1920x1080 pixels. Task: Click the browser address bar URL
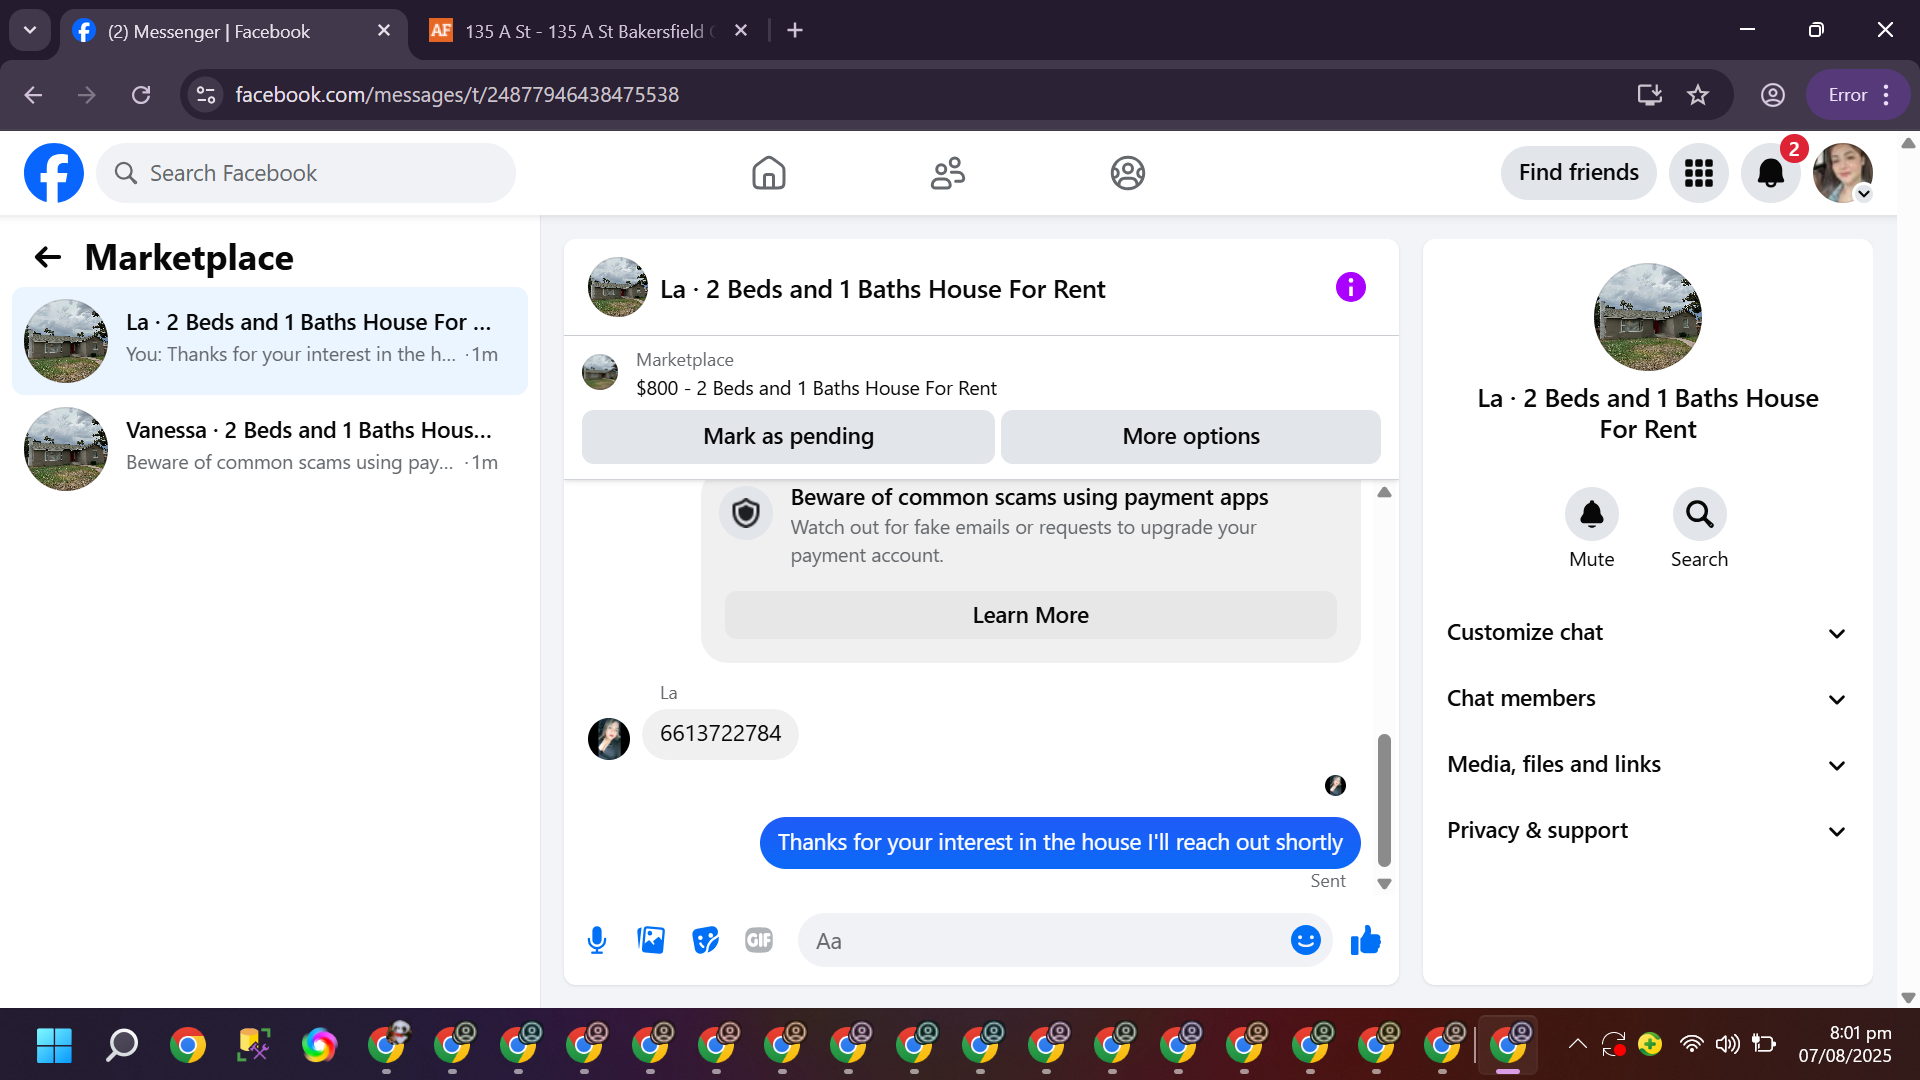457,95
